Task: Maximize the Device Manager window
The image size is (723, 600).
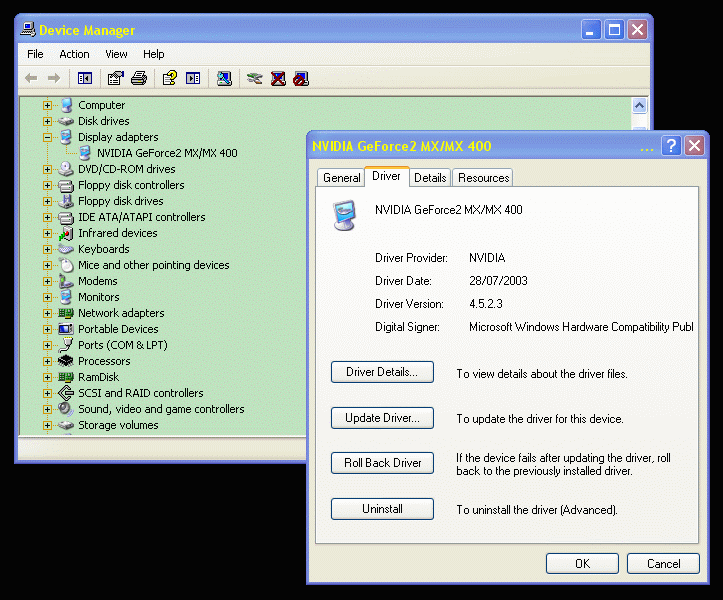Action: pos(614,30)
